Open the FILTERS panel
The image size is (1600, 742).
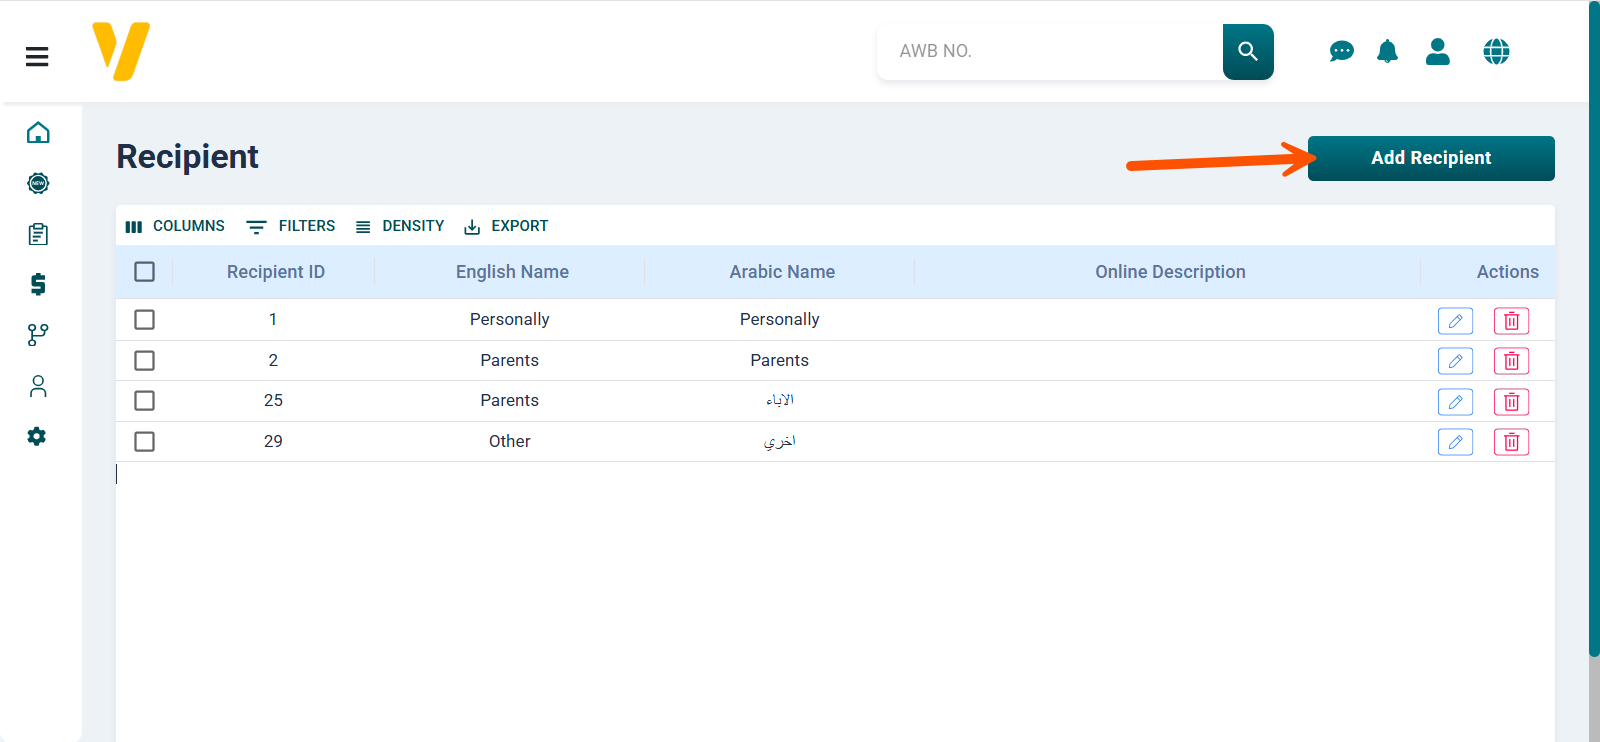coord(291,226)
